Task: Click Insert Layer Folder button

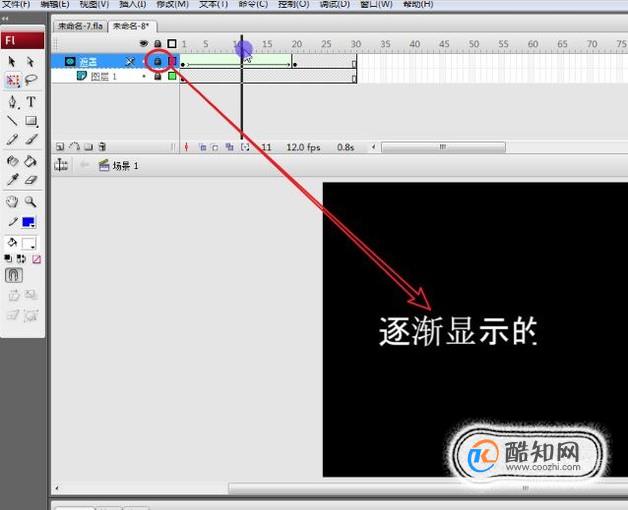Action: click(89, 147)
